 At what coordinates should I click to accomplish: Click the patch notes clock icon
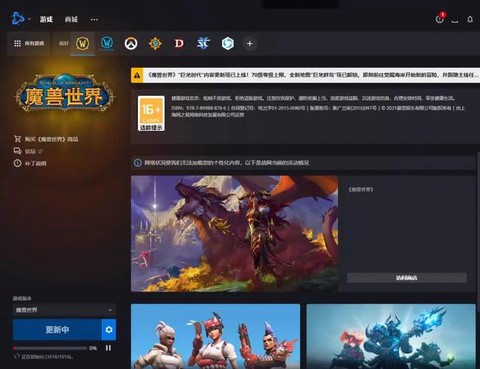pos(17,163)
